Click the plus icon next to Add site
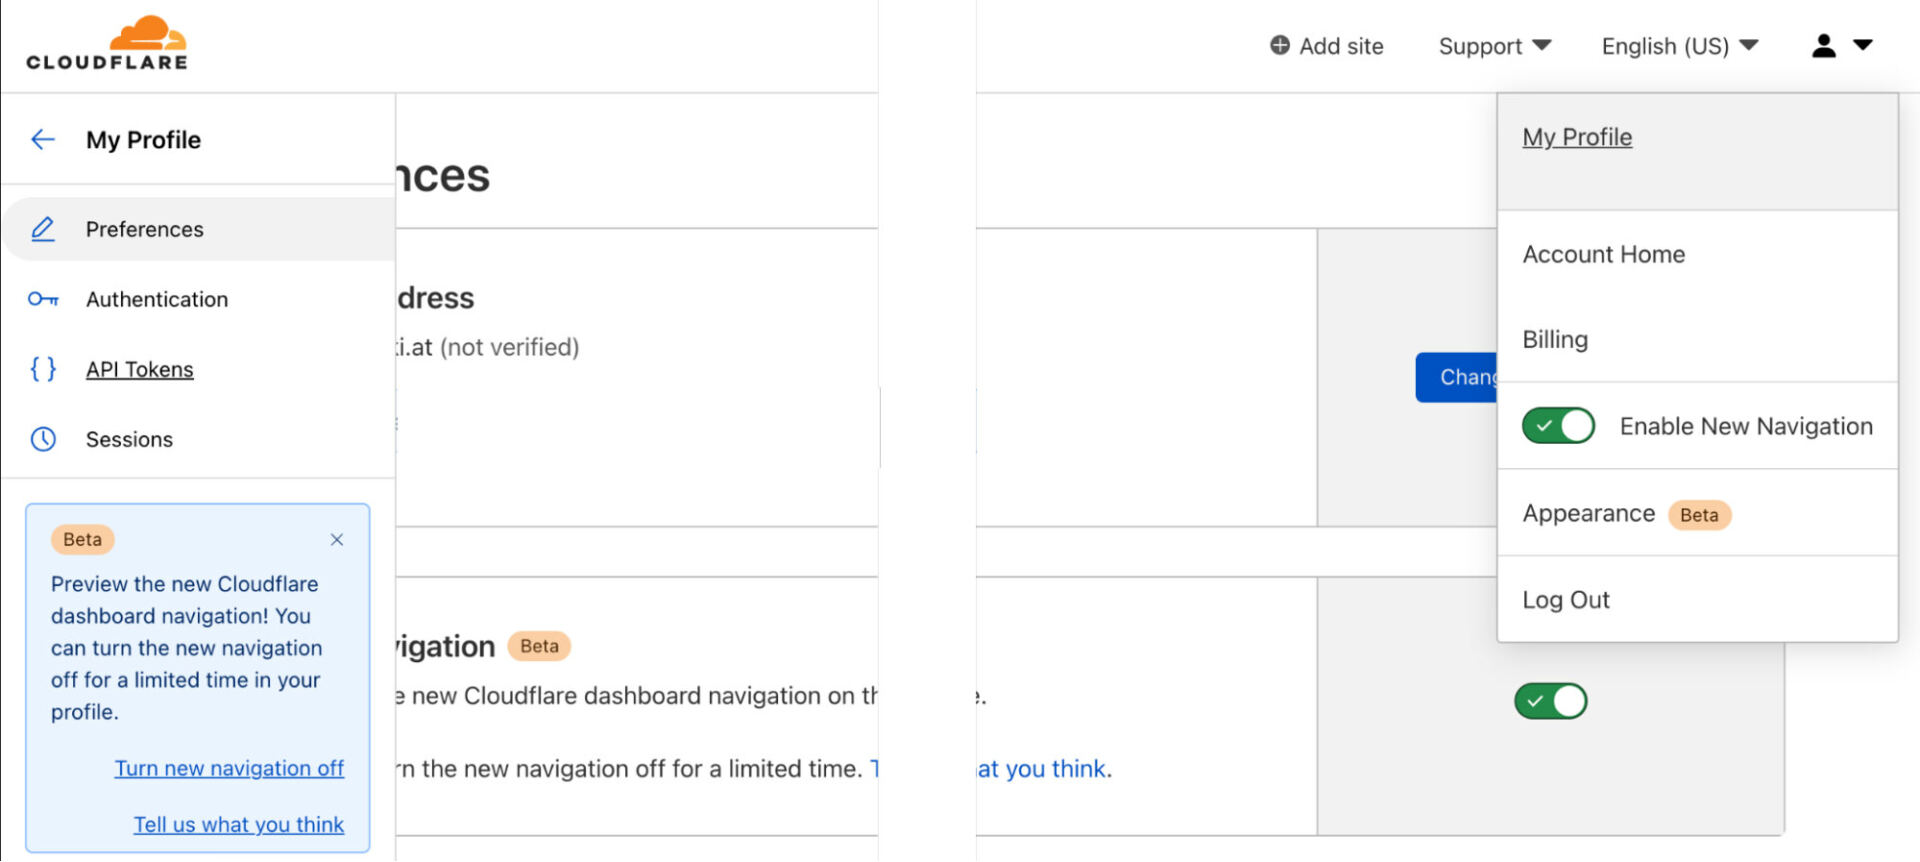Image resolution: width=1920 pixels, height=862 pixels. pos(1279,46)
